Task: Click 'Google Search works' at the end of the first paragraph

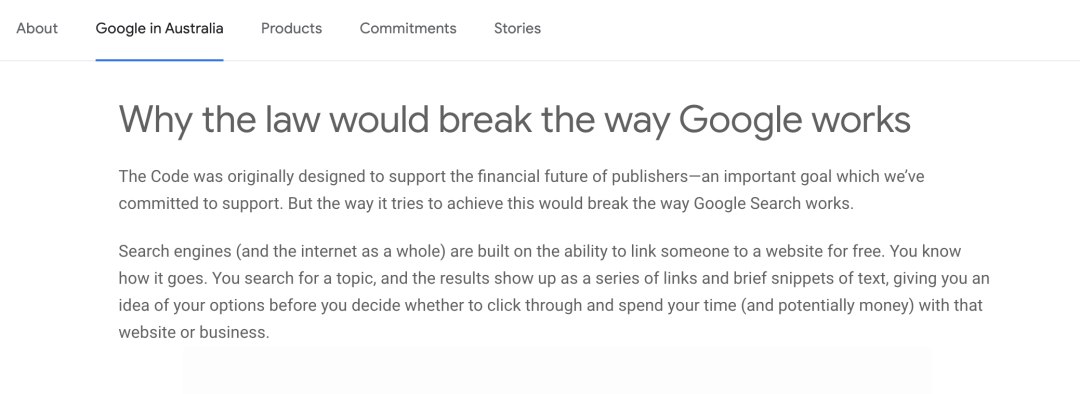Action: (x=773, y=204)
